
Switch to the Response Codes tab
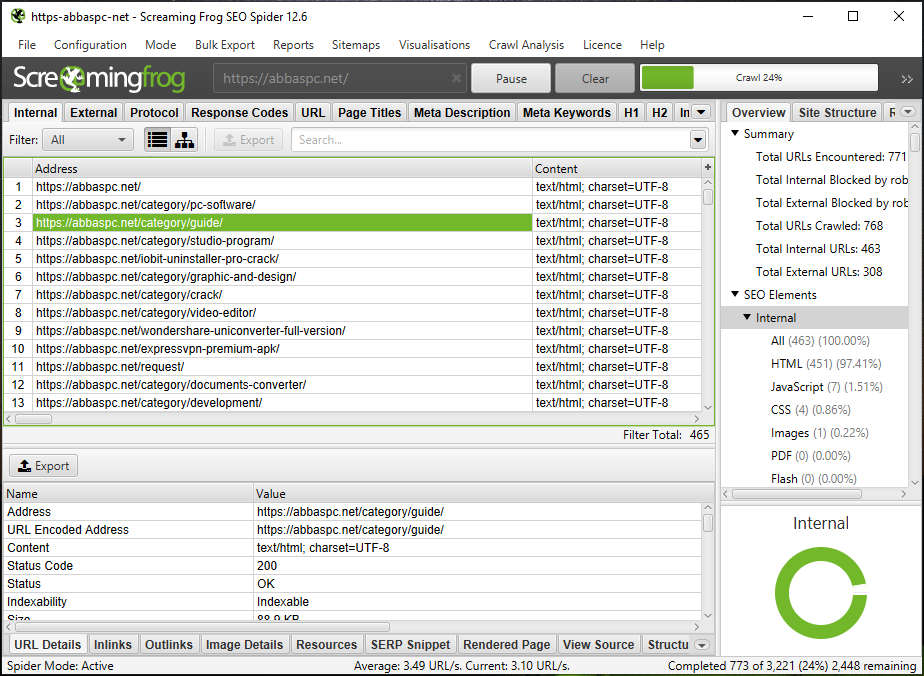(239, 113)
